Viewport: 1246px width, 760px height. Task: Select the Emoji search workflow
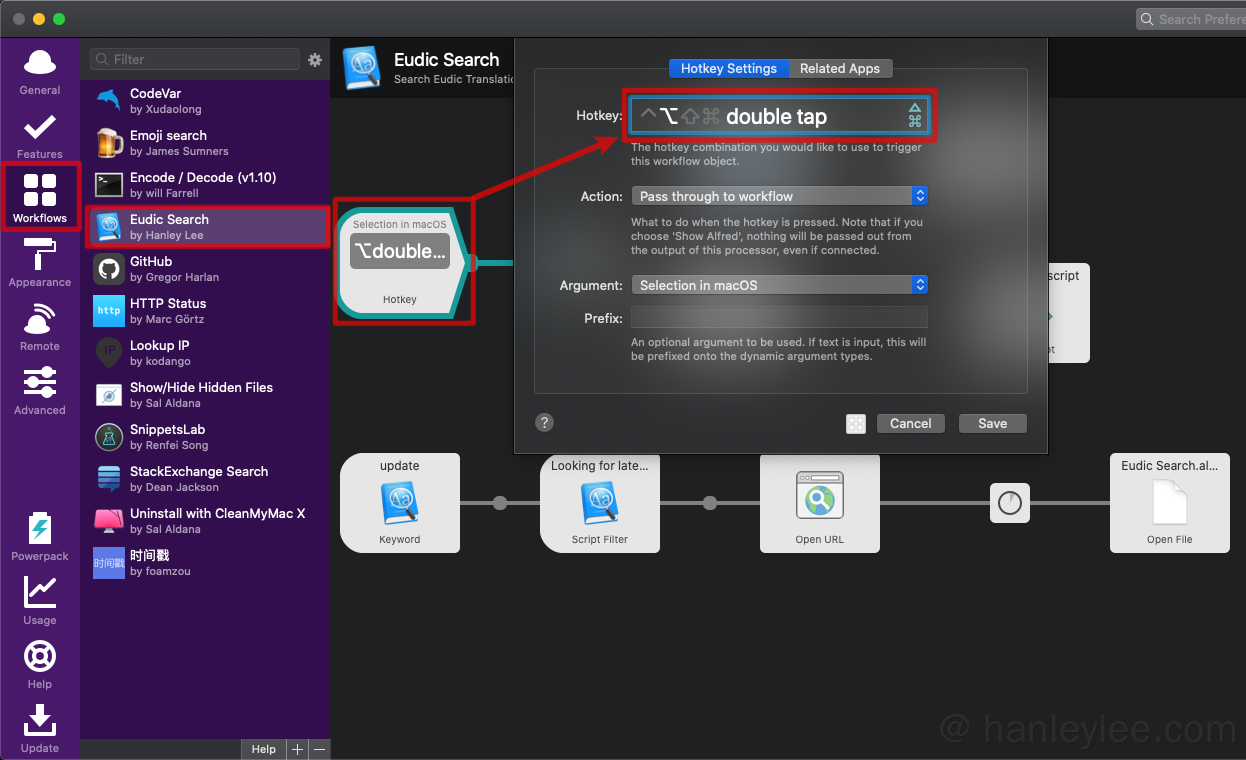[207, 143]
